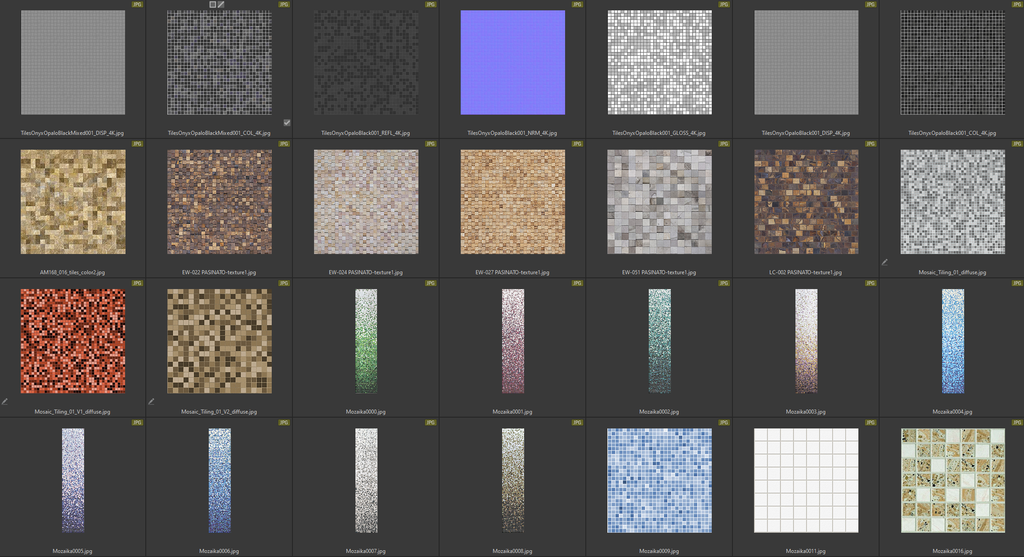This screenshot has height=557, width=1024.
Task: Click the pencil icon on Mosaic_Tiling_01_diffuse.jpg
Action: click(884, 262)
